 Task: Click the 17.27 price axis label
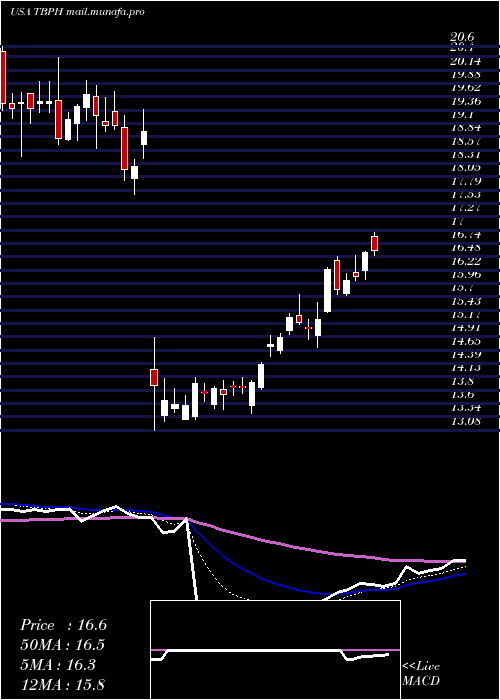(x=465, y=207)
